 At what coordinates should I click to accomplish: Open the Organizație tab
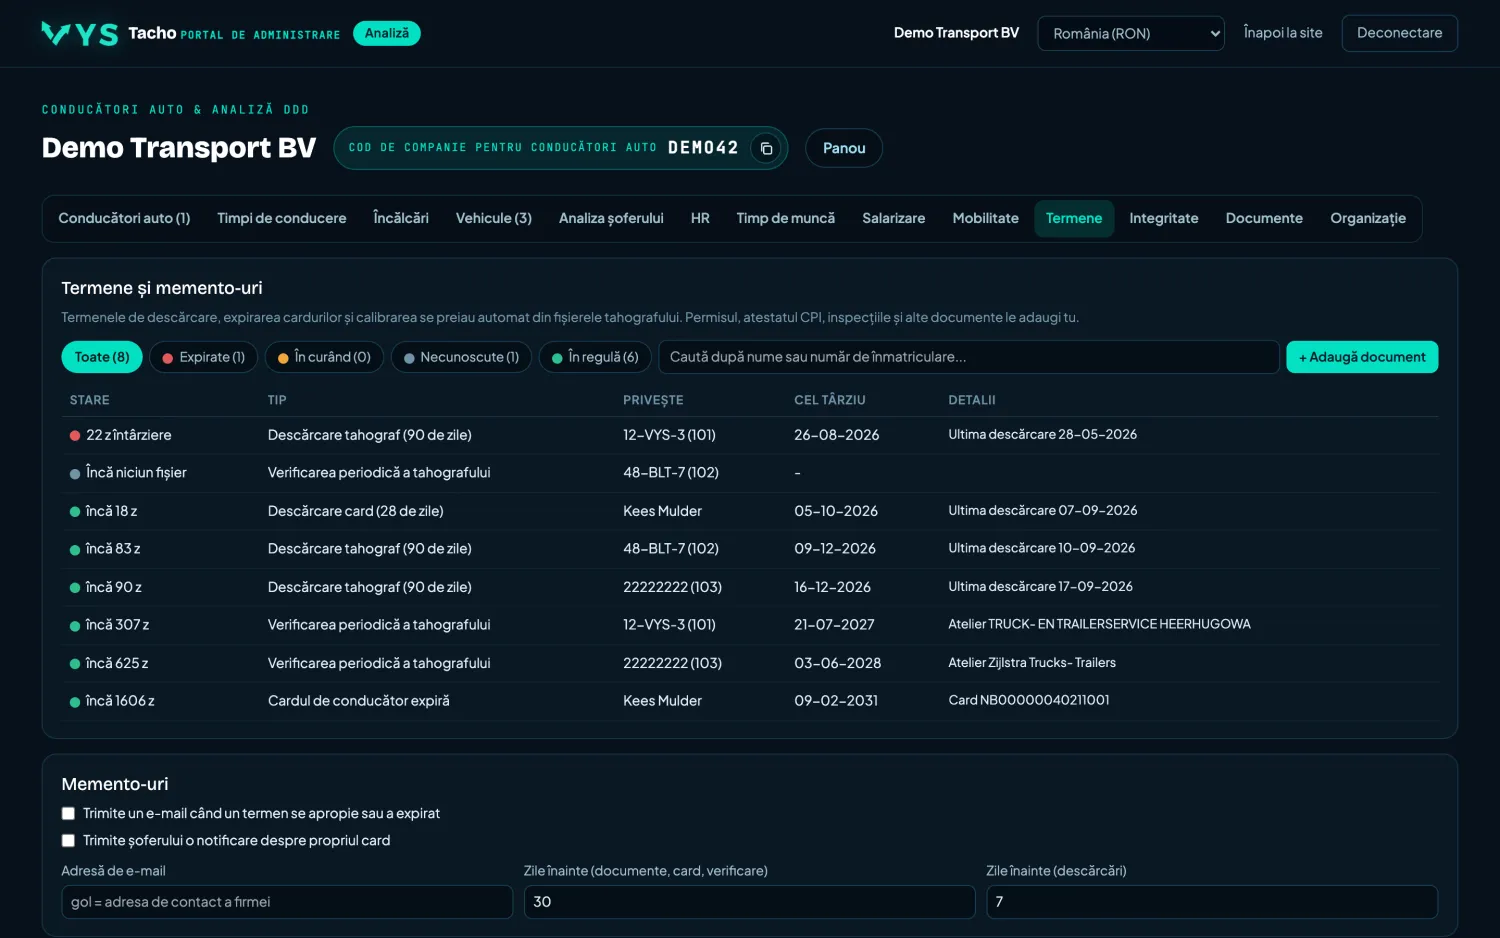tap(1368, 218)
